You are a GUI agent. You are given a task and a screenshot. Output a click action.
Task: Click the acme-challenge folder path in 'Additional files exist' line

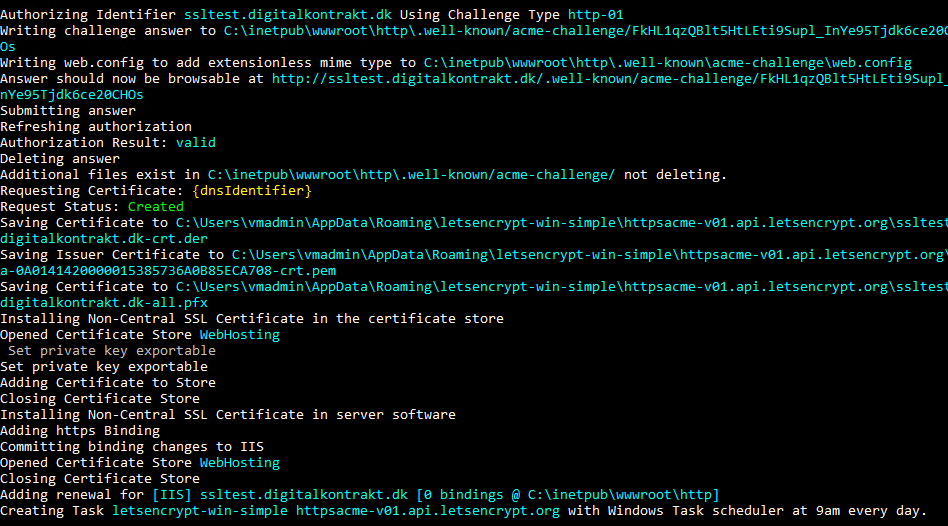point(412,175)
